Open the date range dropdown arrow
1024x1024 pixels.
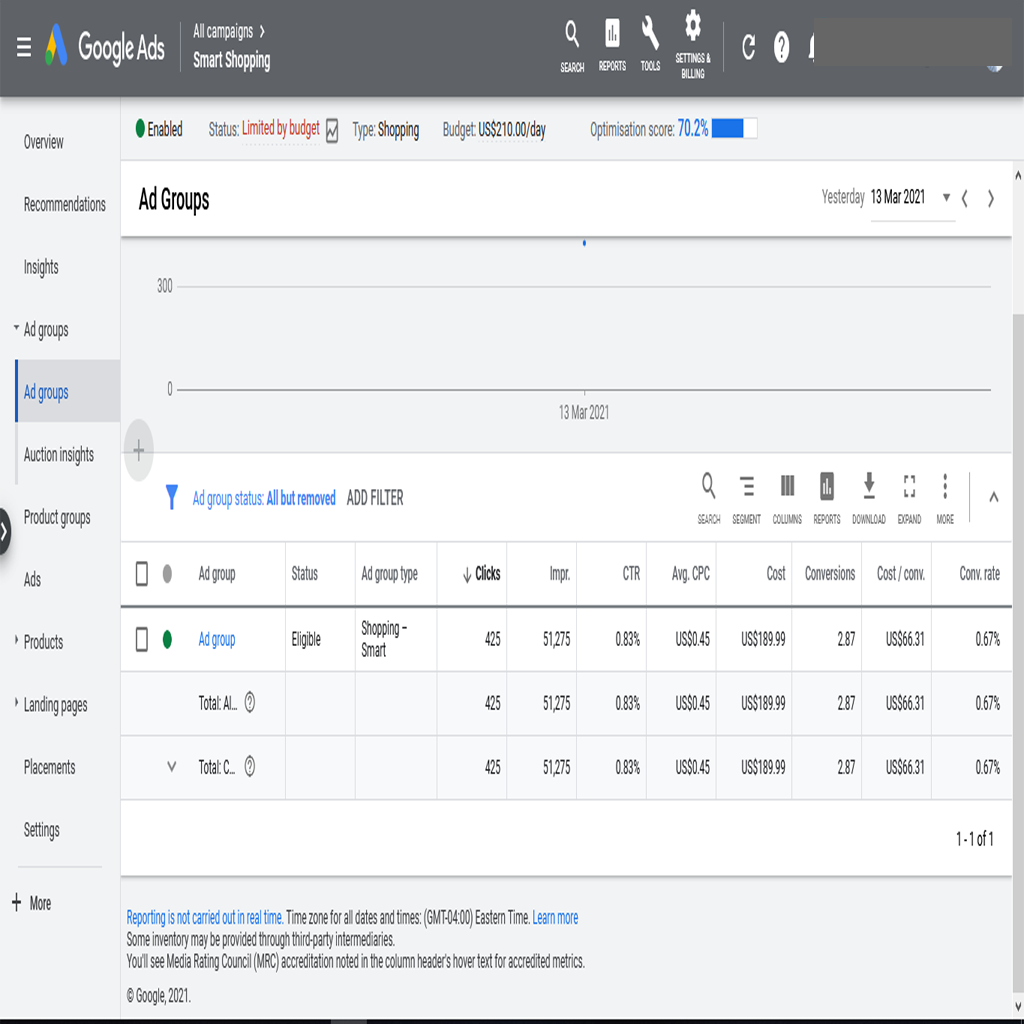click(946, 197)
